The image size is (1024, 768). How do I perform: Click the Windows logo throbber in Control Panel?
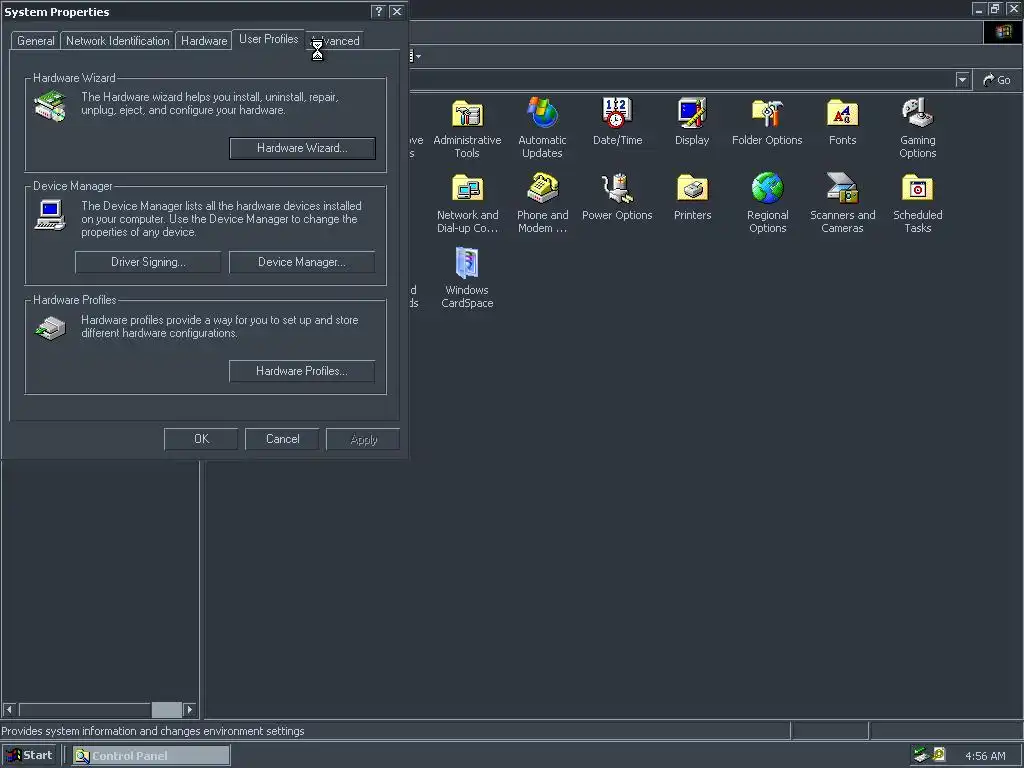pyautogui.click(x=1003, y=32)
